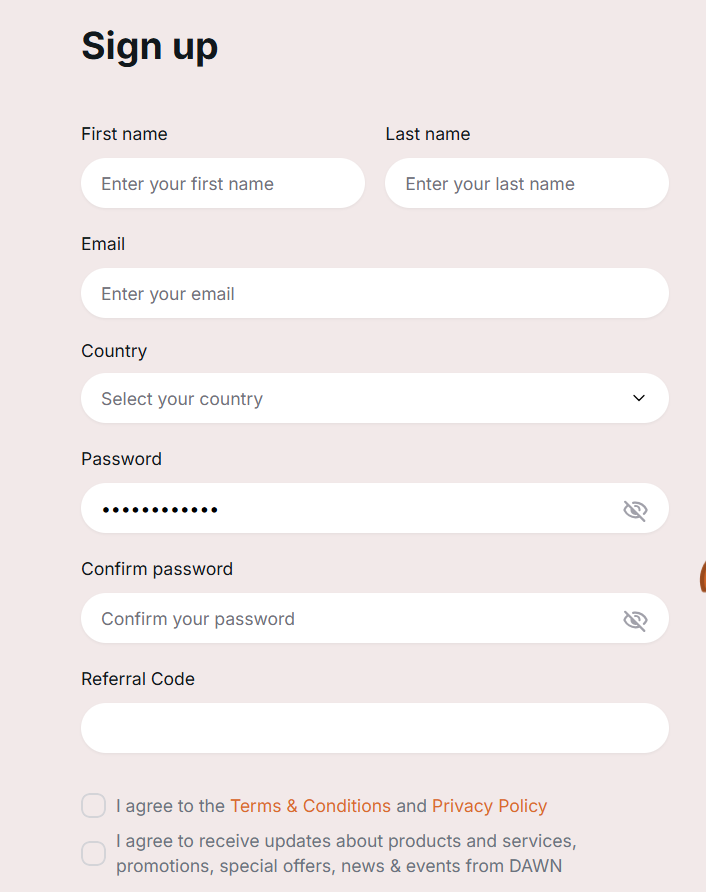Click the chevron arrow in the Country selector
706x892 pixels.
639,398
